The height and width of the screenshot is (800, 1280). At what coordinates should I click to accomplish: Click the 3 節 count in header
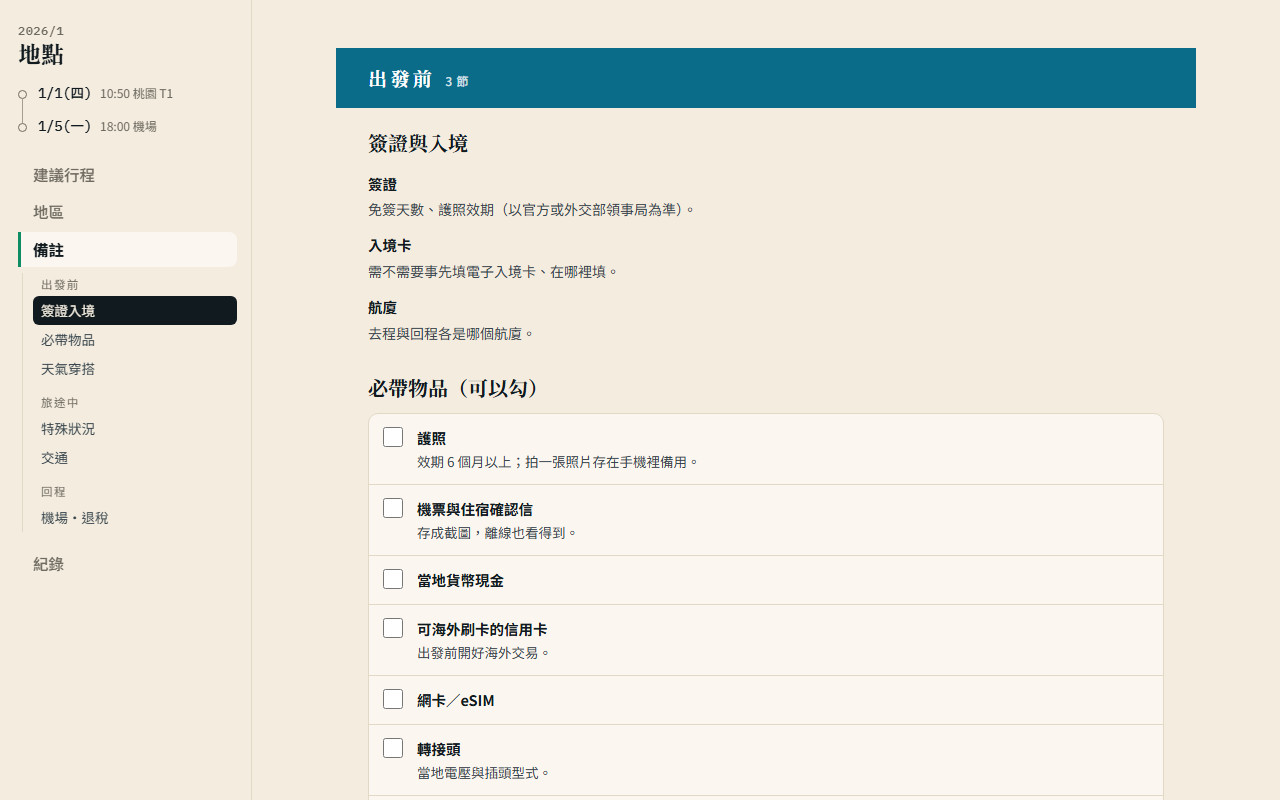coord(457,82)
